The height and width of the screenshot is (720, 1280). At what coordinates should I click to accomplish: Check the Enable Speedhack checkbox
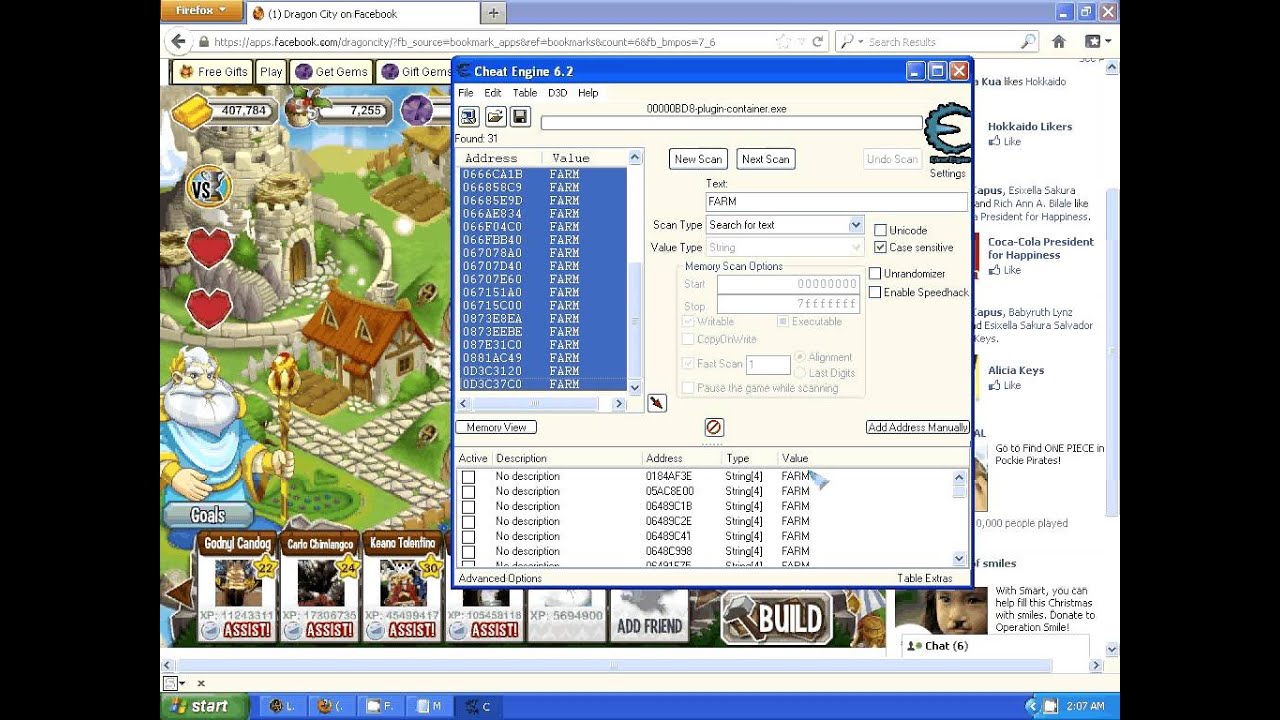pyautogui.click(x=875, y=292)
